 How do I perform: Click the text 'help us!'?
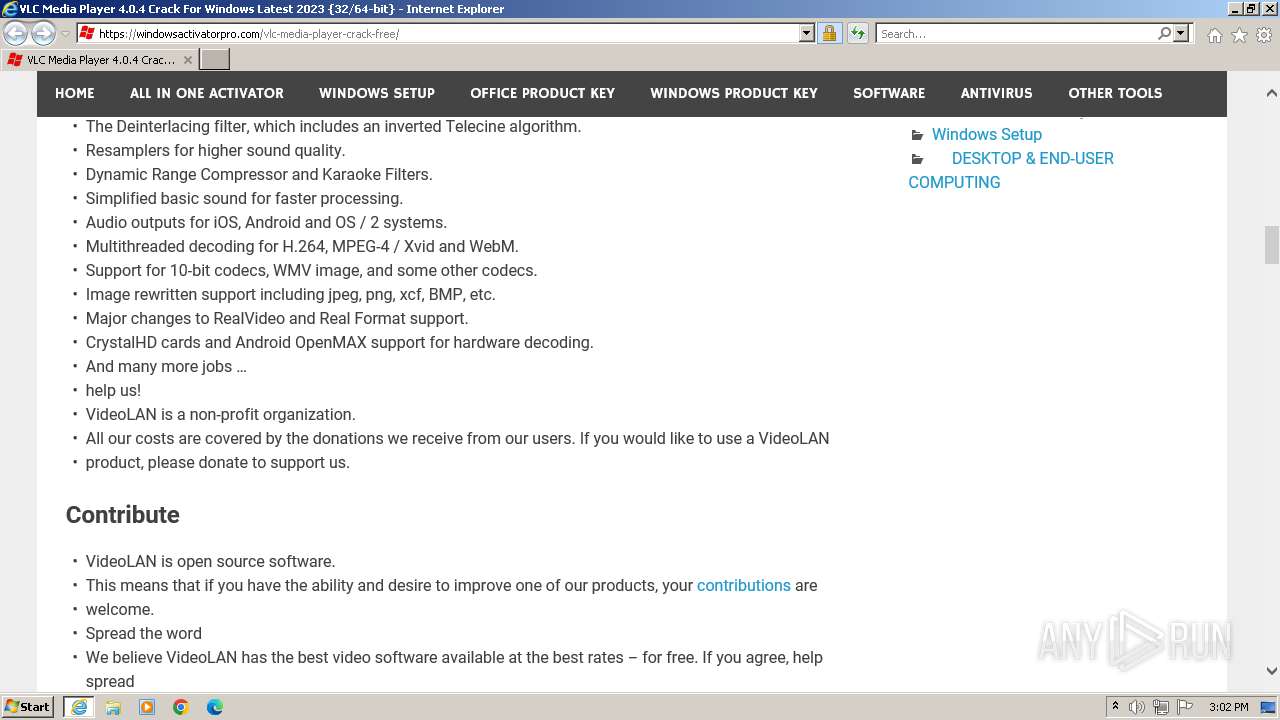tap(113, 390)
